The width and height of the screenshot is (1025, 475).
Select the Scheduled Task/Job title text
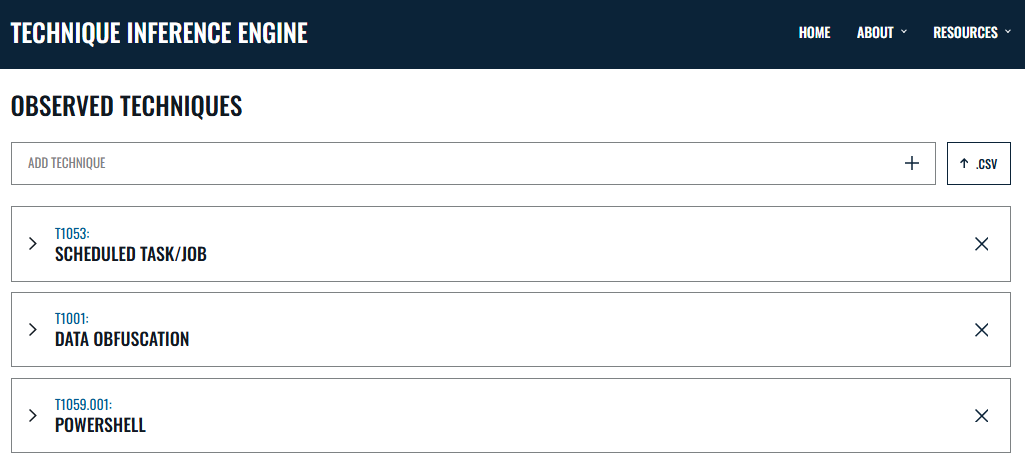(131, 254)
